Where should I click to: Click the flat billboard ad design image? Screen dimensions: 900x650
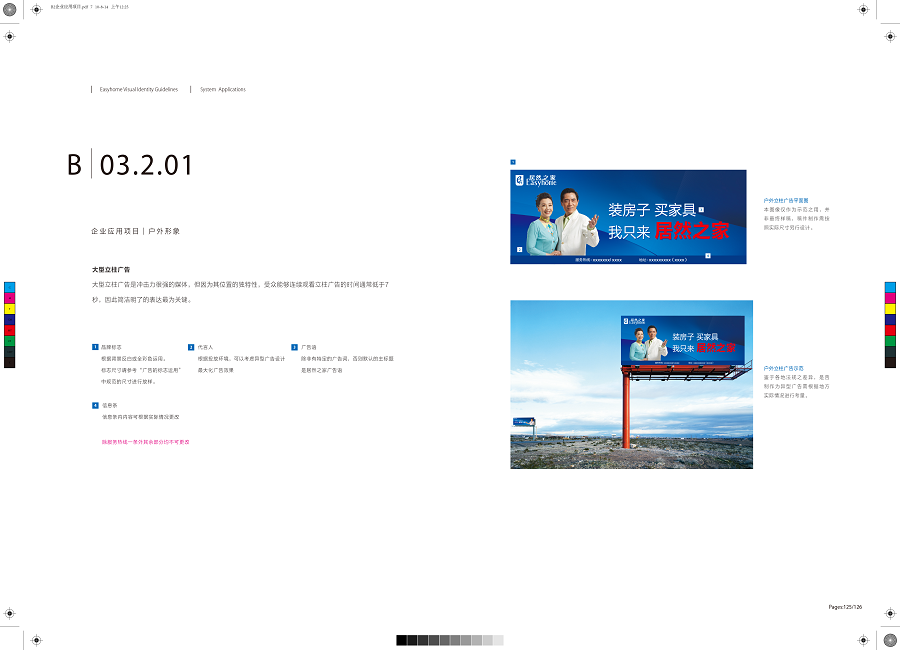[629, 217]
